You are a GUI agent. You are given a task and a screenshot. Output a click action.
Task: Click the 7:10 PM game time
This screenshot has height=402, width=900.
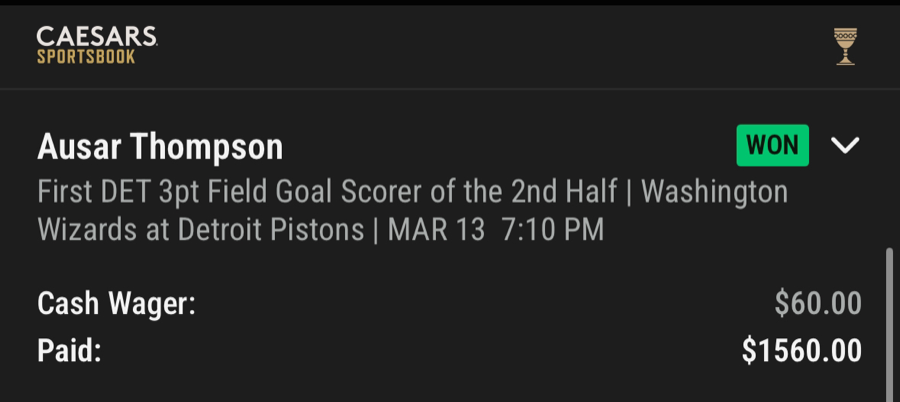tap(553, 230)
